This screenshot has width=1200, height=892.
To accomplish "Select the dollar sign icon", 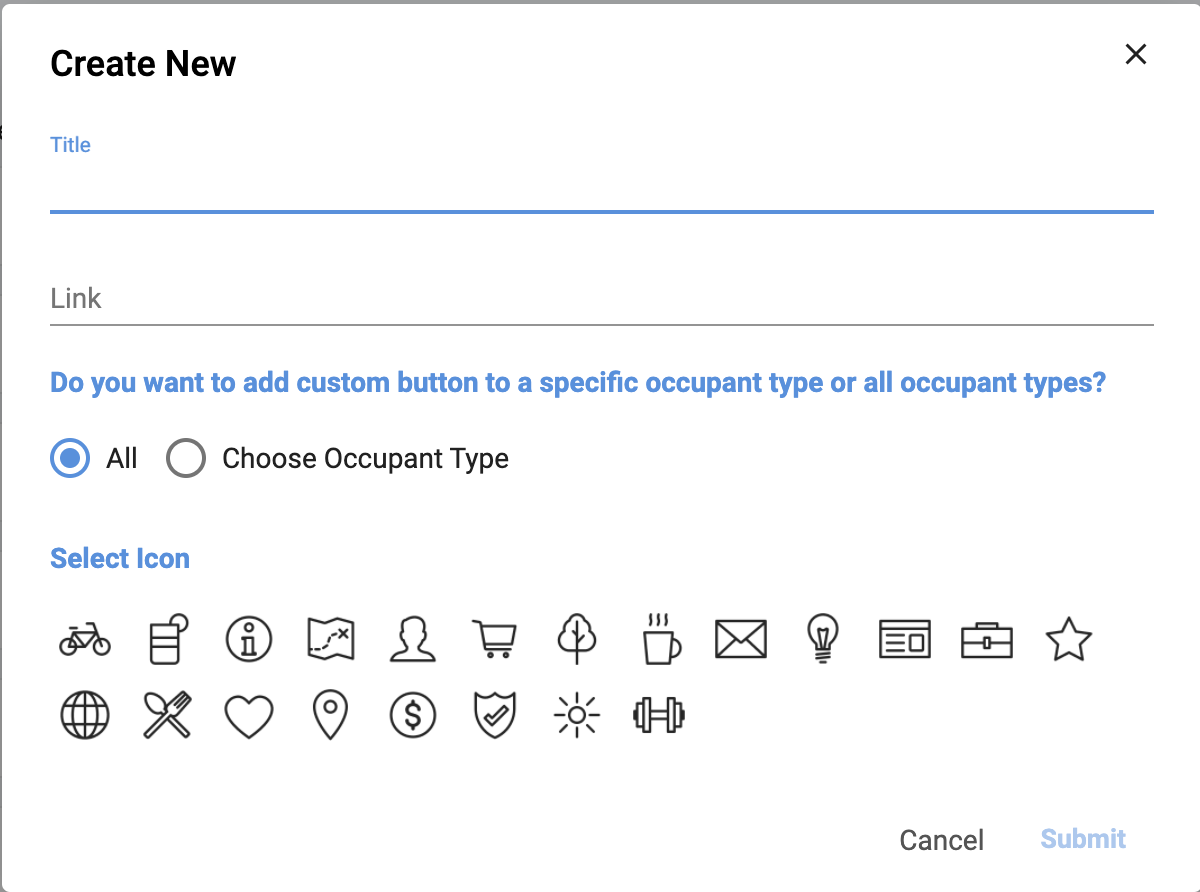I will click(x=413, y=716).
